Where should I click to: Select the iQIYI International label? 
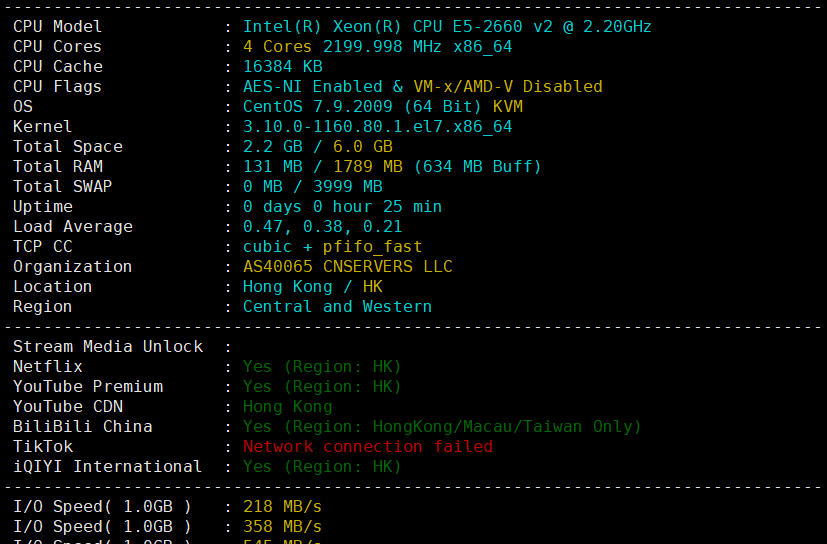107,467
